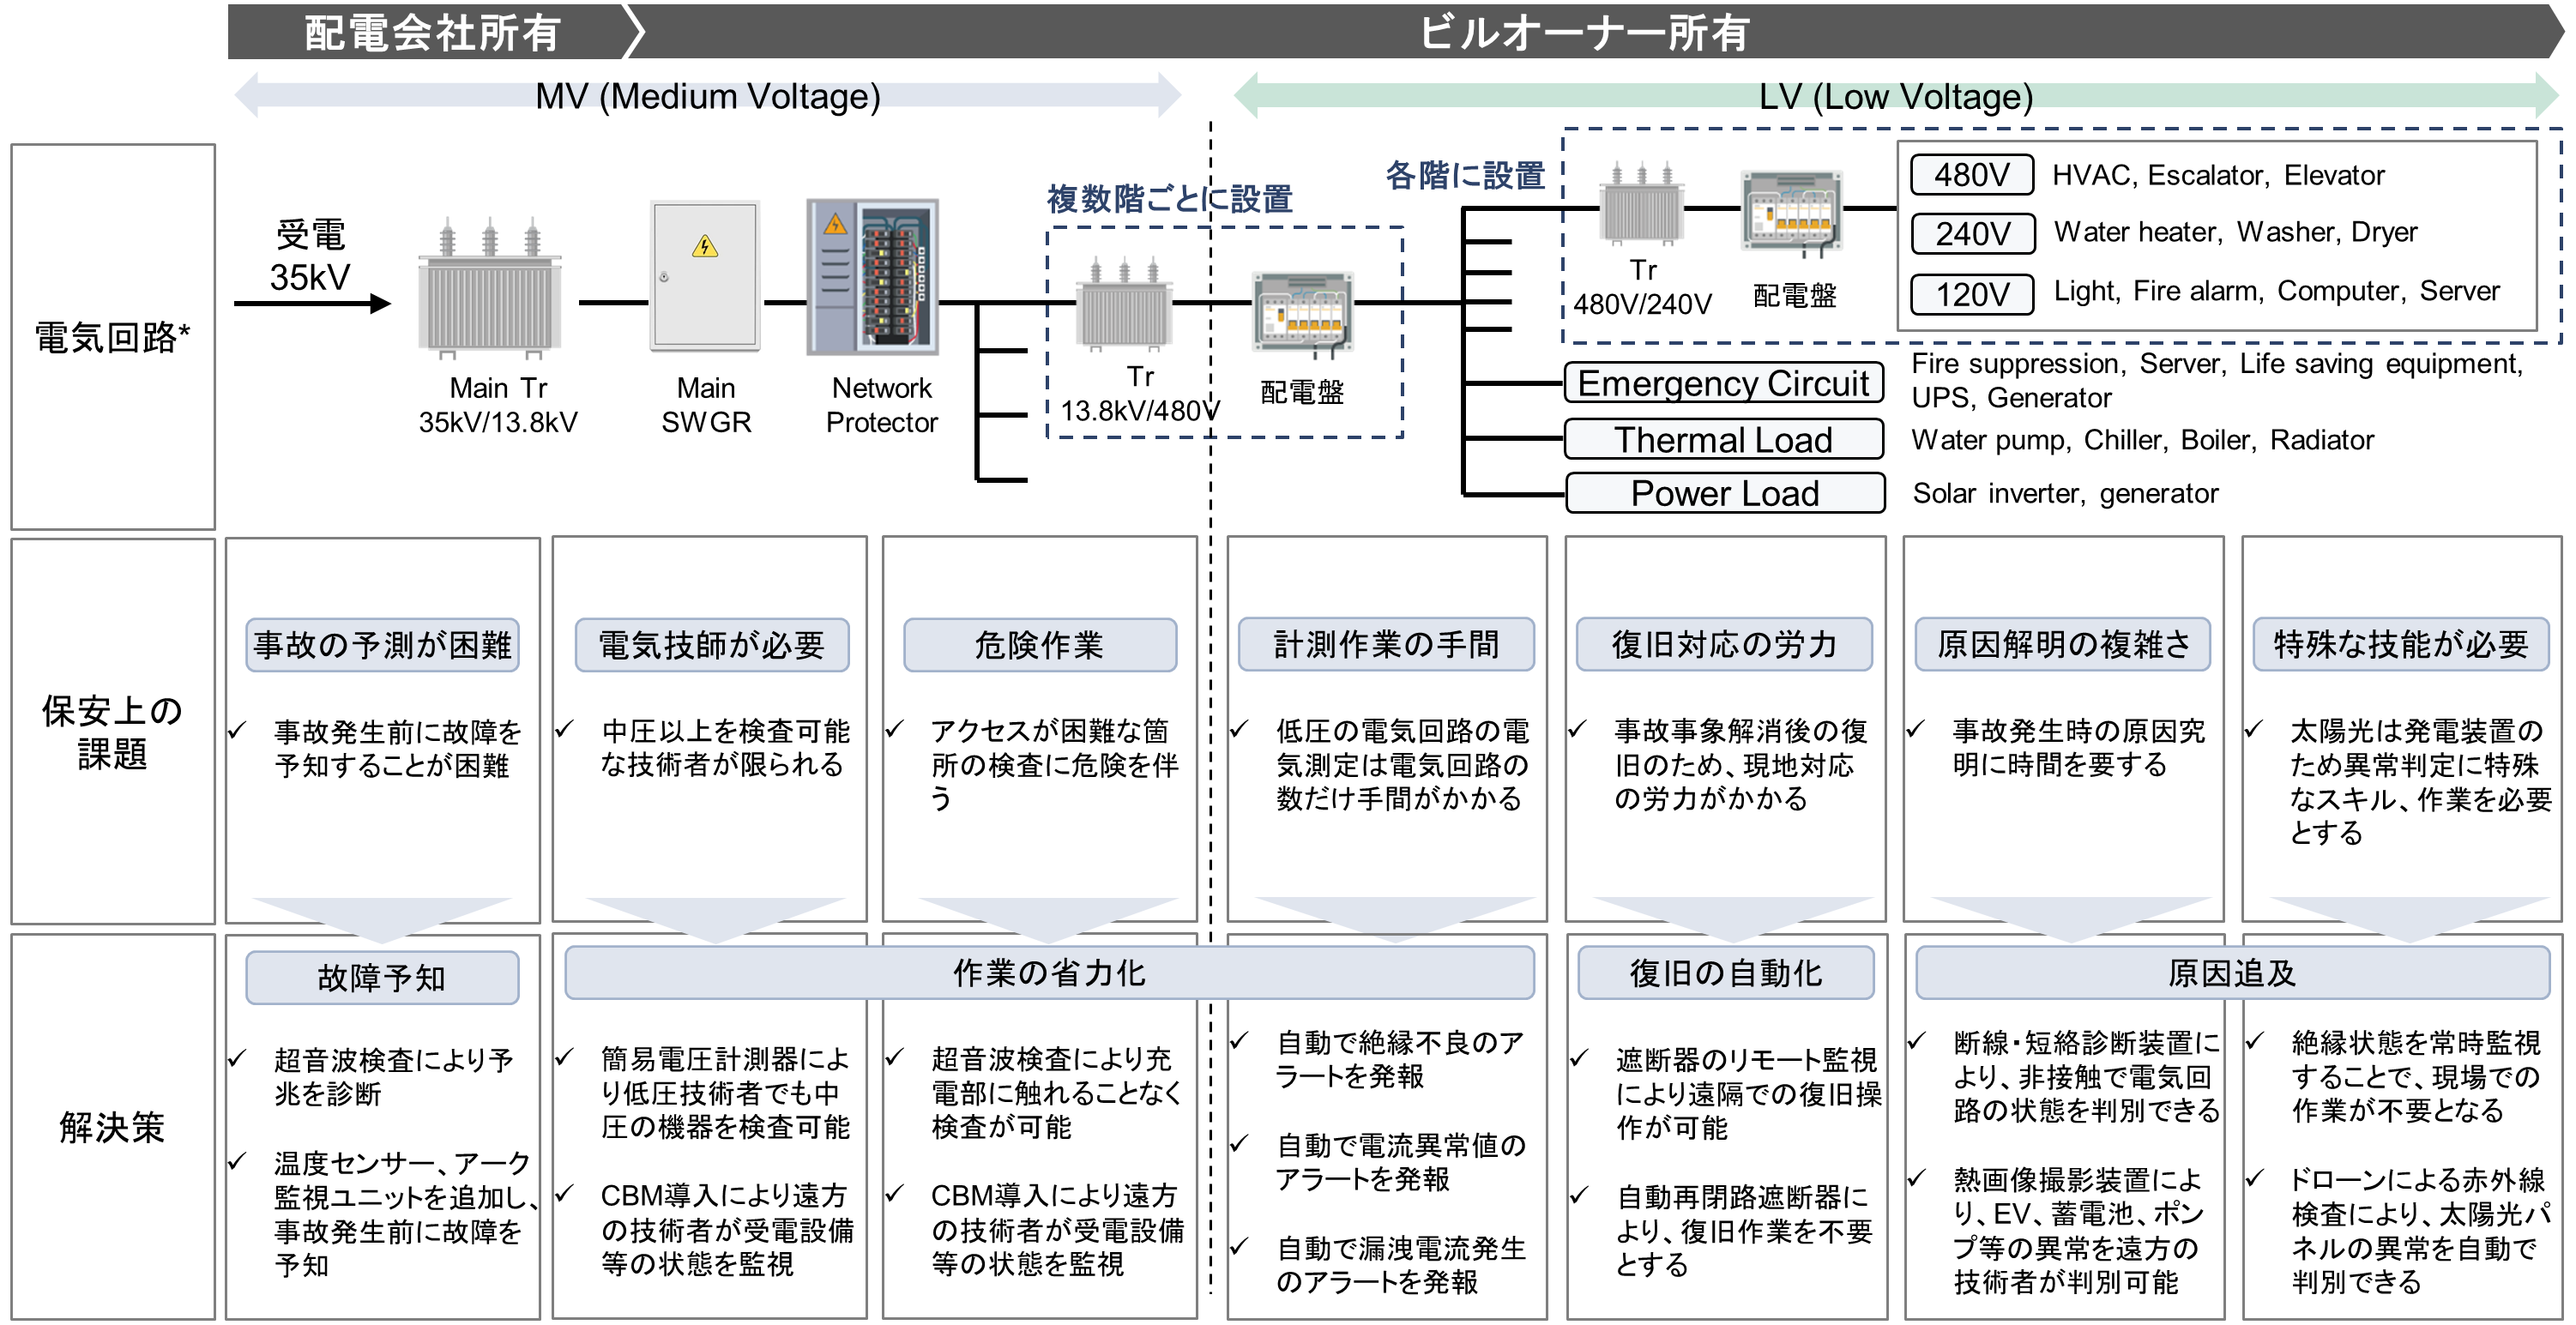Screen dimensions: 2576x1325
Task: Click checkmark beside 事故発生時の原因究明に時間を要する
Action: click(x=1915, y=730)
